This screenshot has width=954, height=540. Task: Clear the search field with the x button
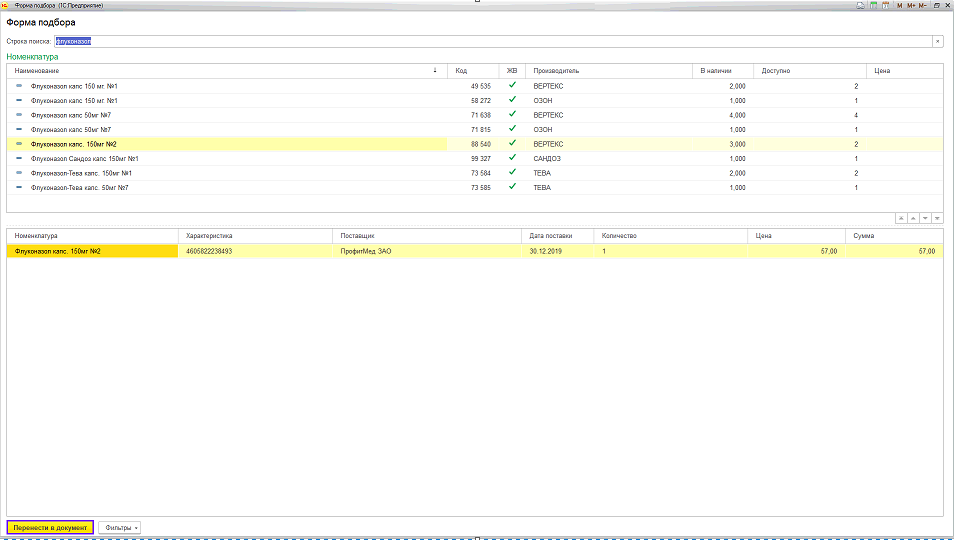(937, 41)
